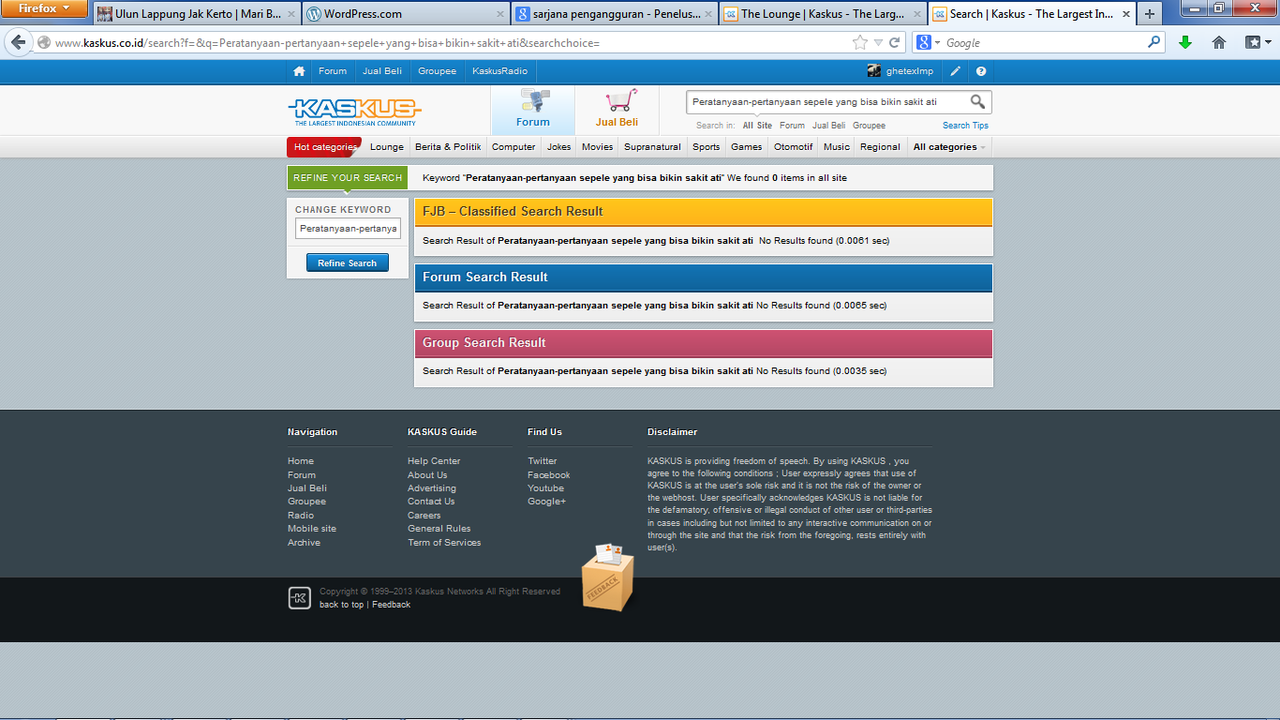
Task: Switch to The Lounge Kaskus tab
Action: [x=823, y=14]
